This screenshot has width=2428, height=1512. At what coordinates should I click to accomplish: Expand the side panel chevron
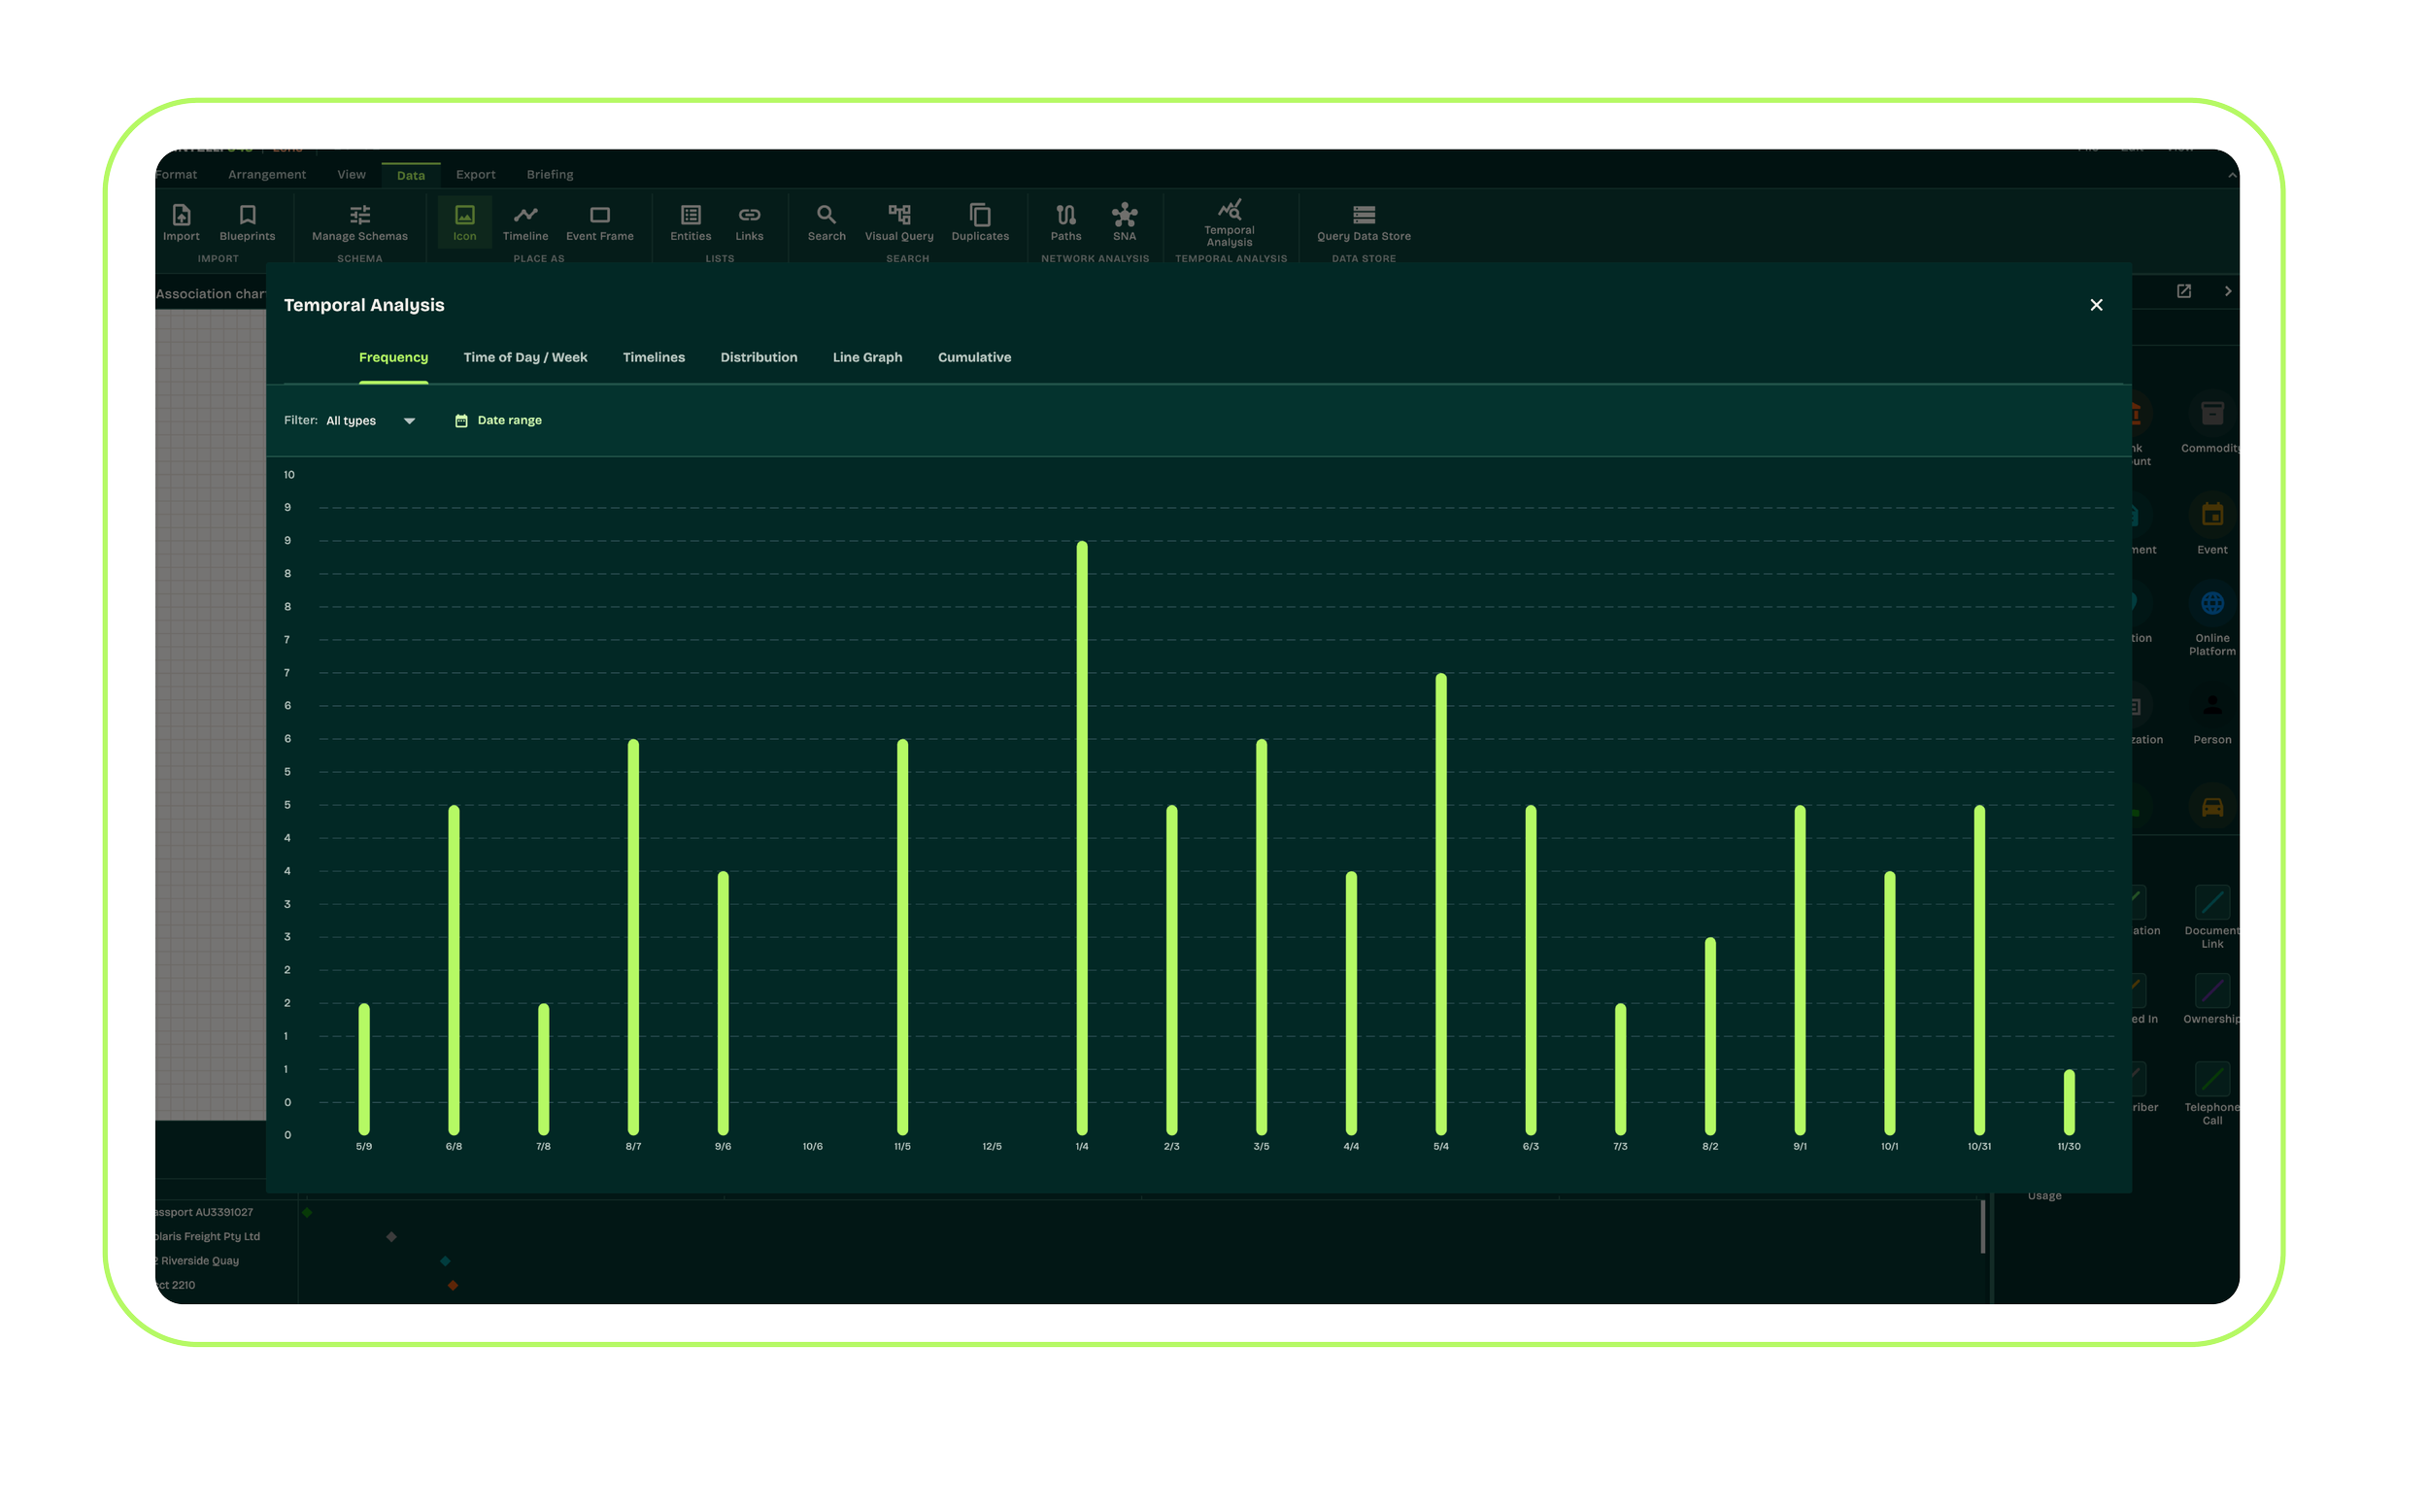2227,291
